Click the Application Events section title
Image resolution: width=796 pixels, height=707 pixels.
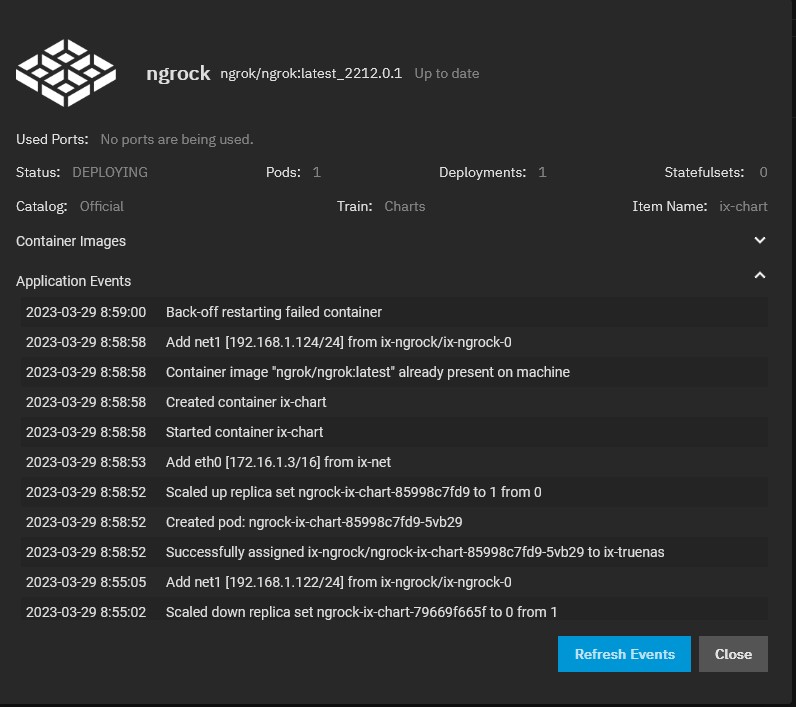point(73,281)
